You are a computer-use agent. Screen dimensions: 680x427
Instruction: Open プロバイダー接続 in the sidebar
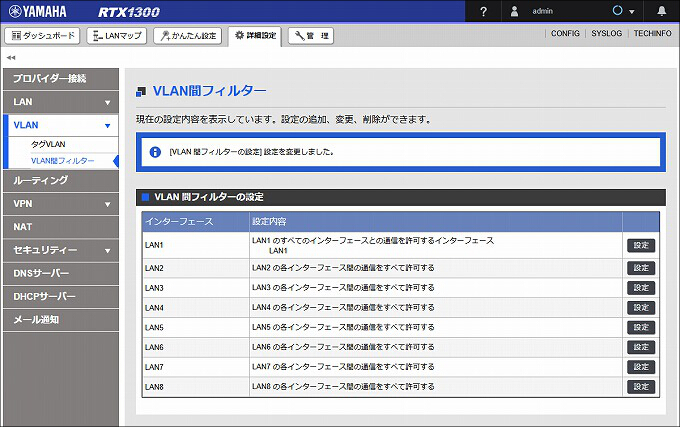[61, 79]
